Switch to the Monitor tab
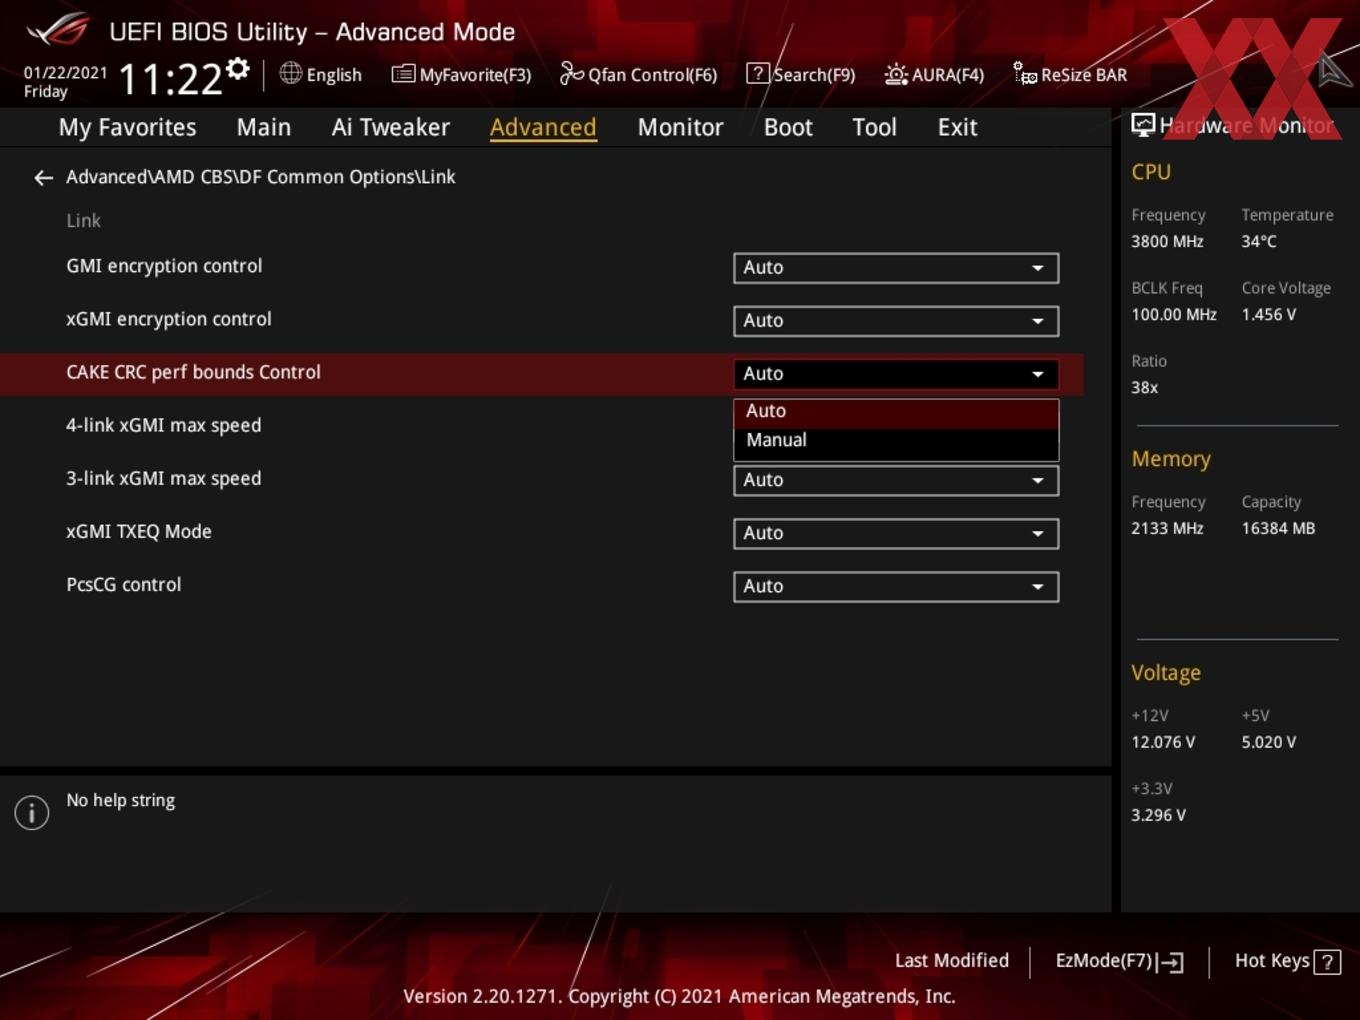 click(x=680, y=128)
